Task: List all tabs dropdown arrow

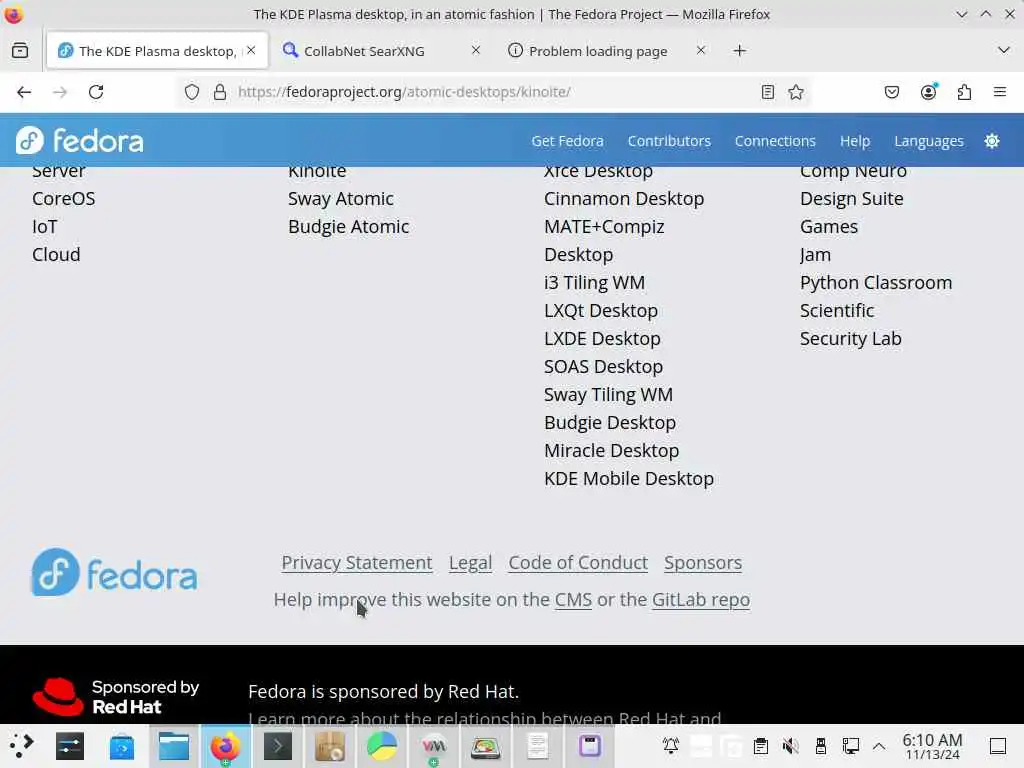Action: click(1004, 50)
